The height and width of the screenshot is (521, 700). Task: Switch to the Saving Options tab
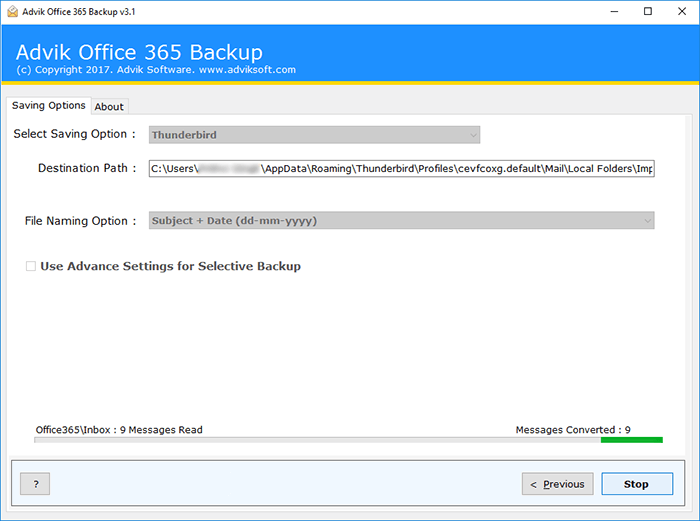coord(49,105)
